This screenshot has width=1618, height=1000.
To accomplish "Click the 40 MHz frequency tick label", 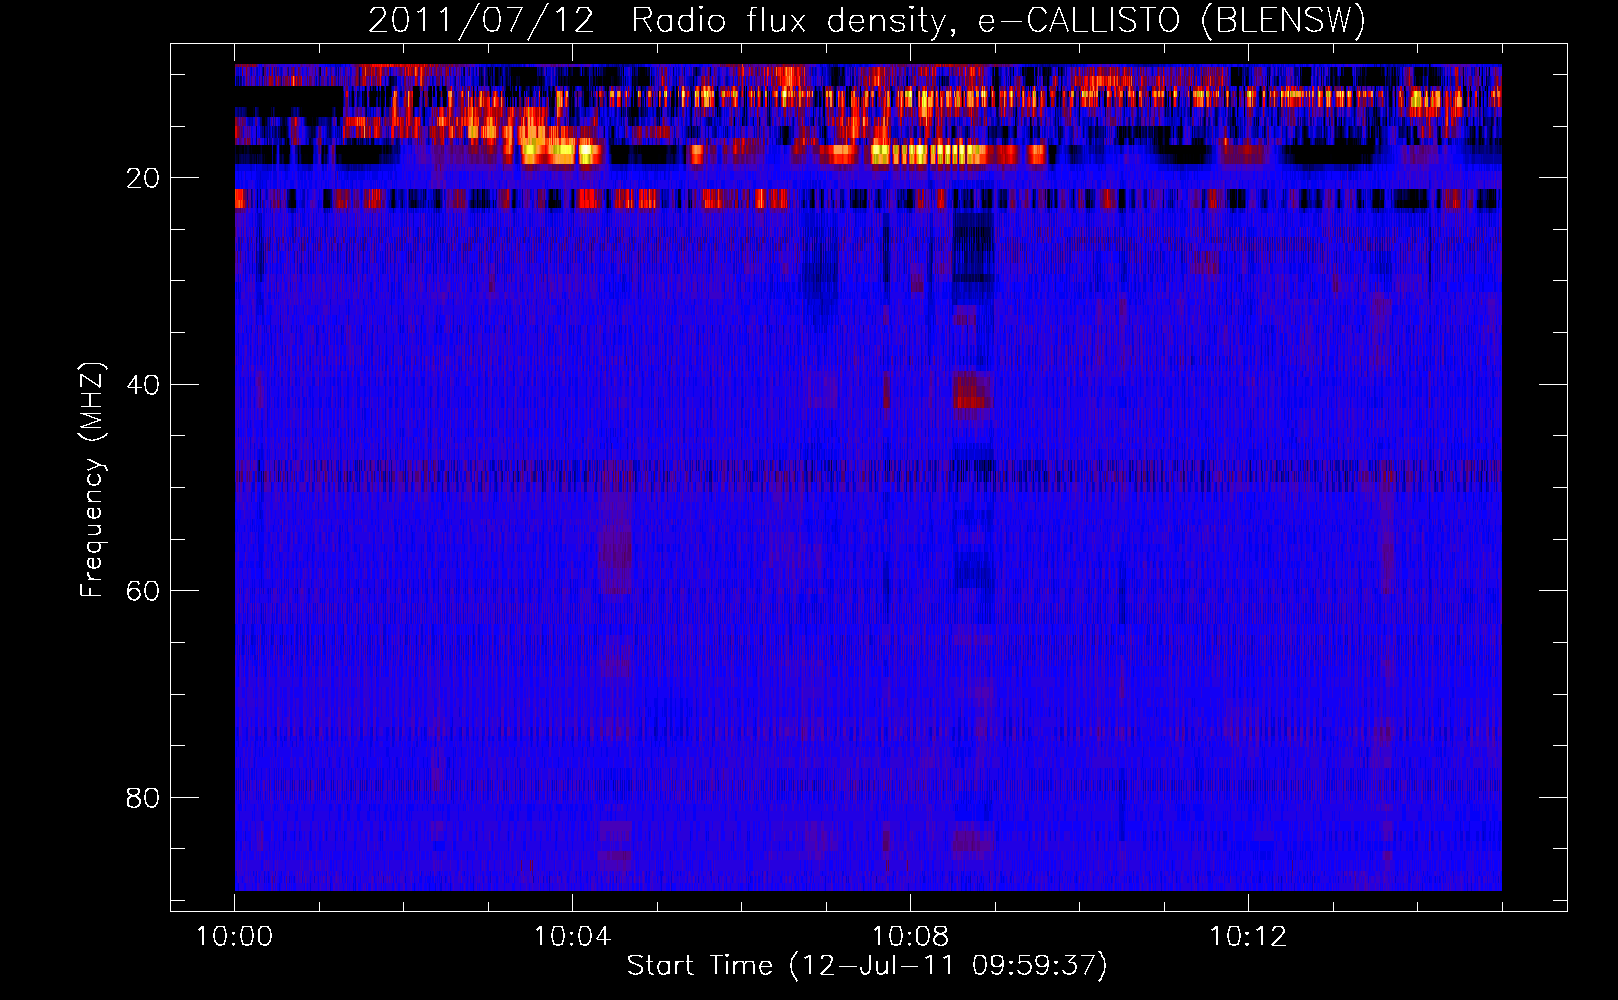I will pos(144,385).
